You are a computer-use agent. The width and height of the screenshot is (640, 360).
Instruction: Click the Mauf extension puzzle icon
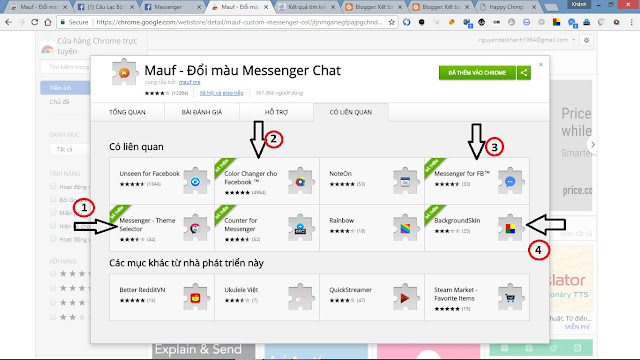(x=124, y=72)
